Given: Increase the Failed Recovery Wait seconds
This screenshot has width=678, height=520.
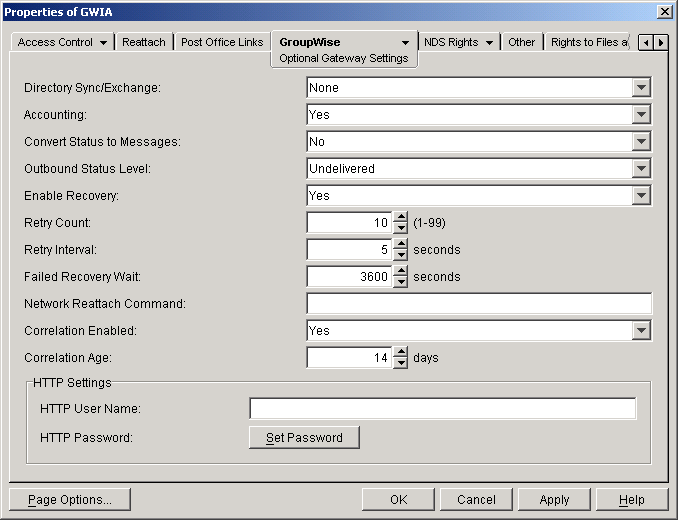Looking at the screenshot, I should 401,271.
